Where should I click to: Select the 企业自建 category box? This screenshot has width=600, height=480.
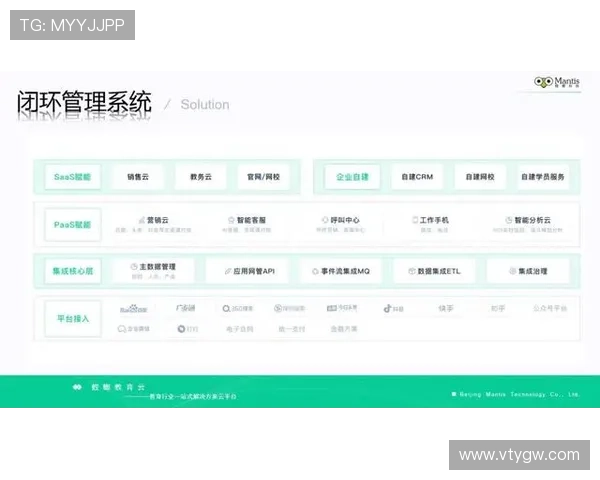(x=352, y=177)
